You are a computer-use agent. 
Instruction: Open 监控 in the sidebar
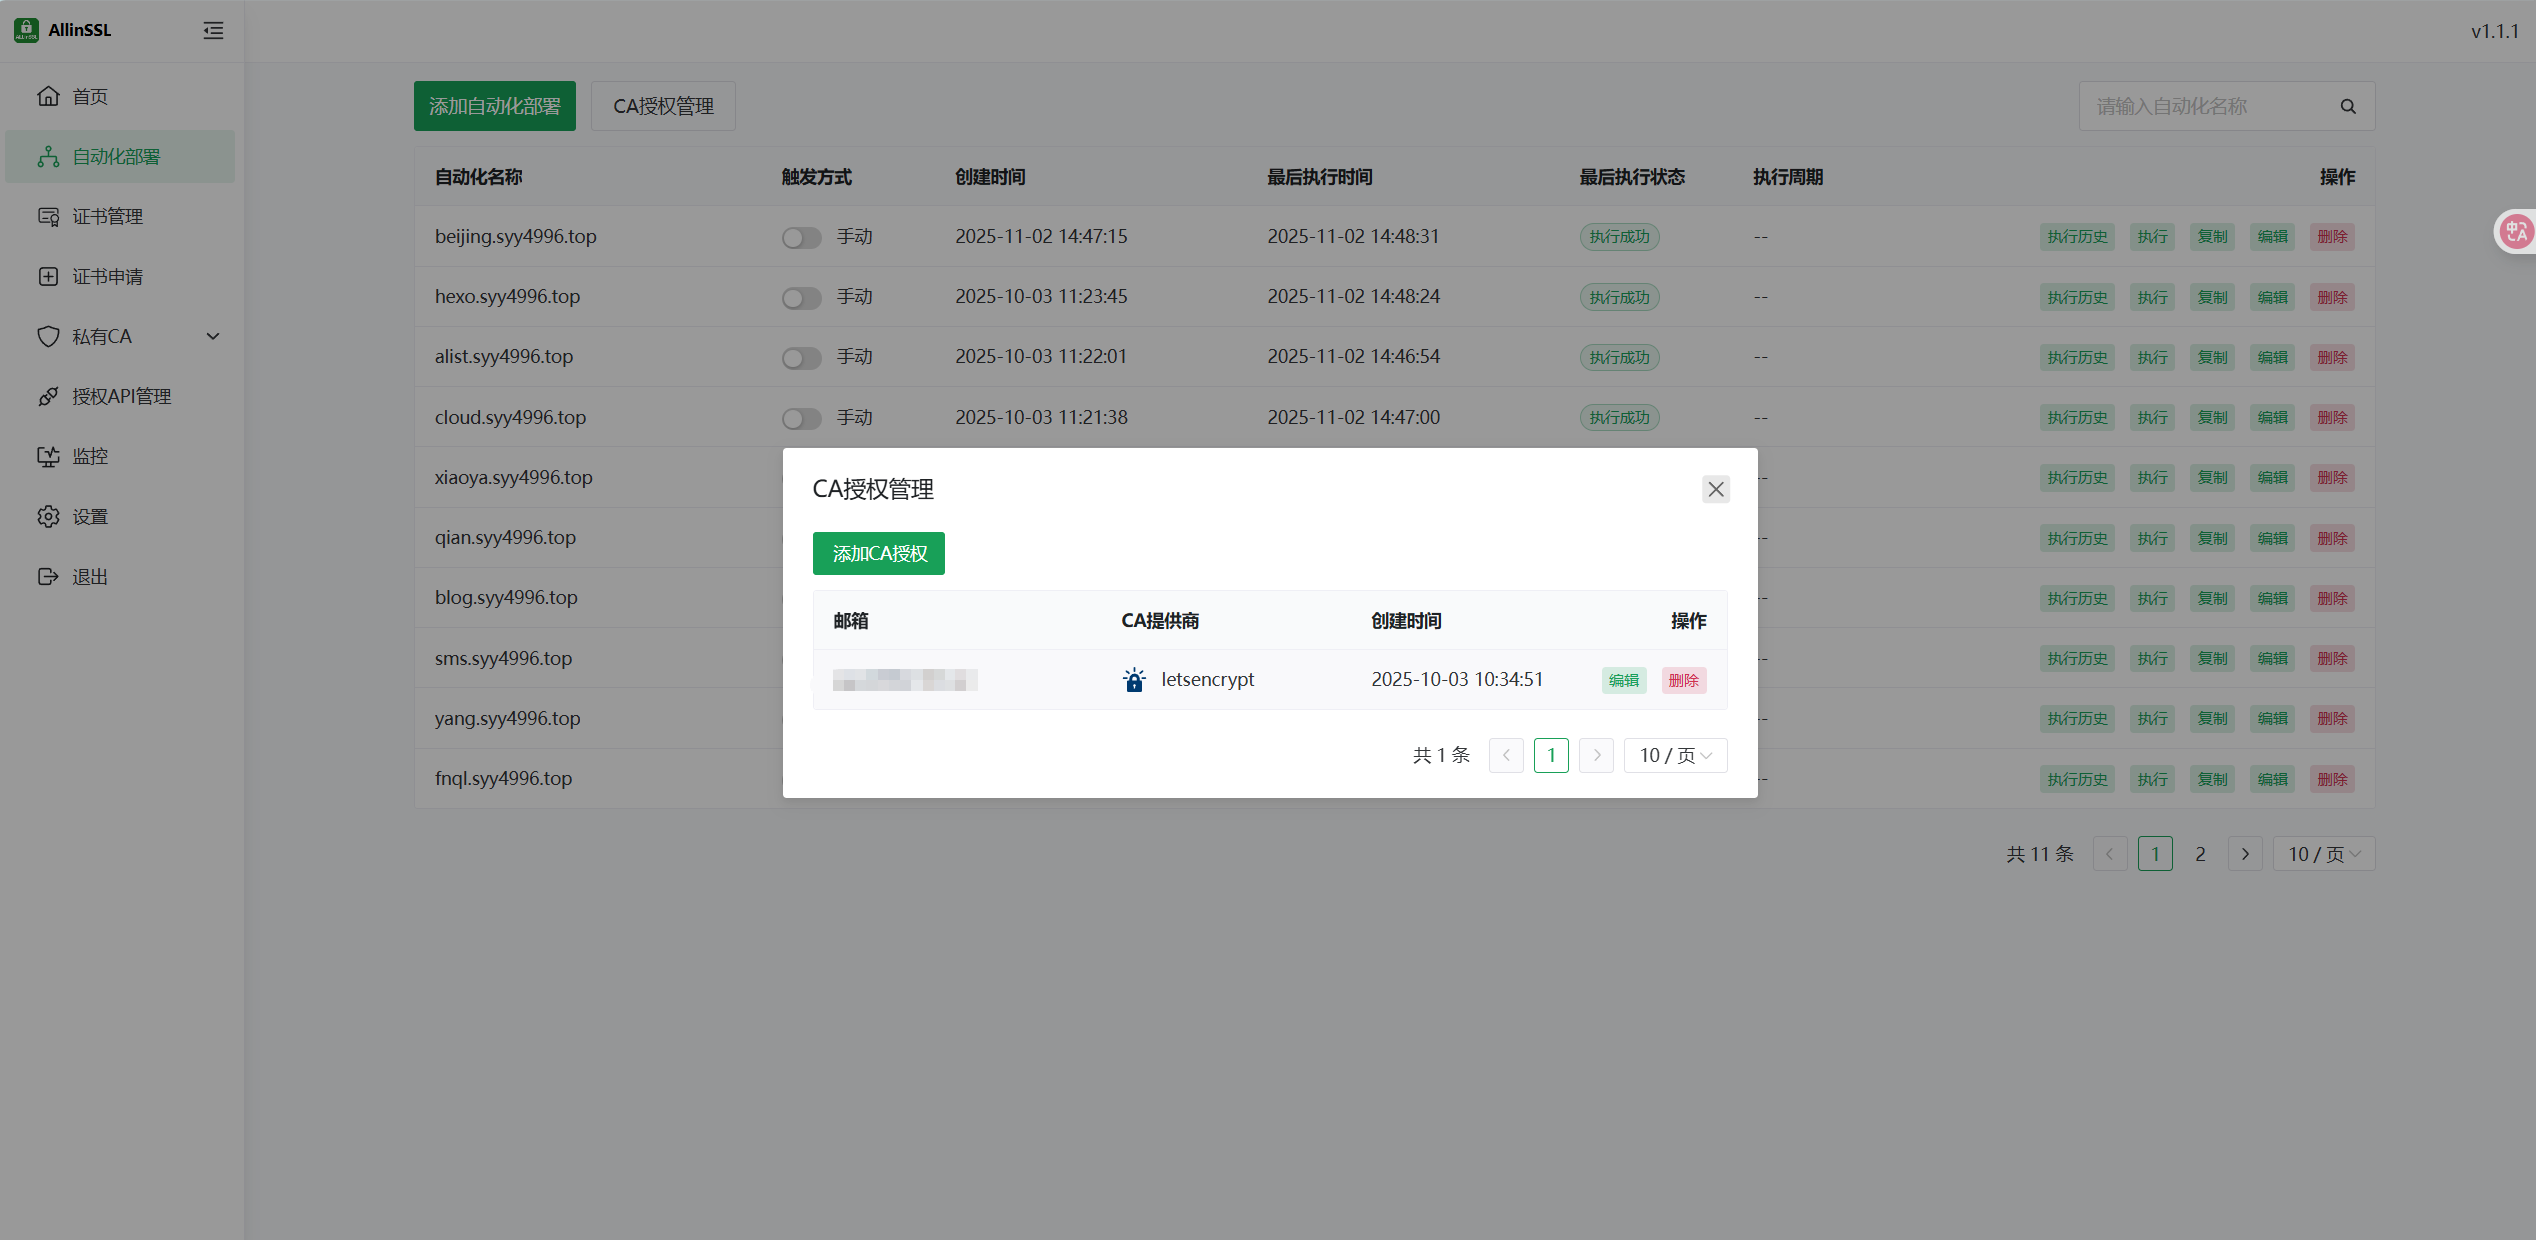89,456
